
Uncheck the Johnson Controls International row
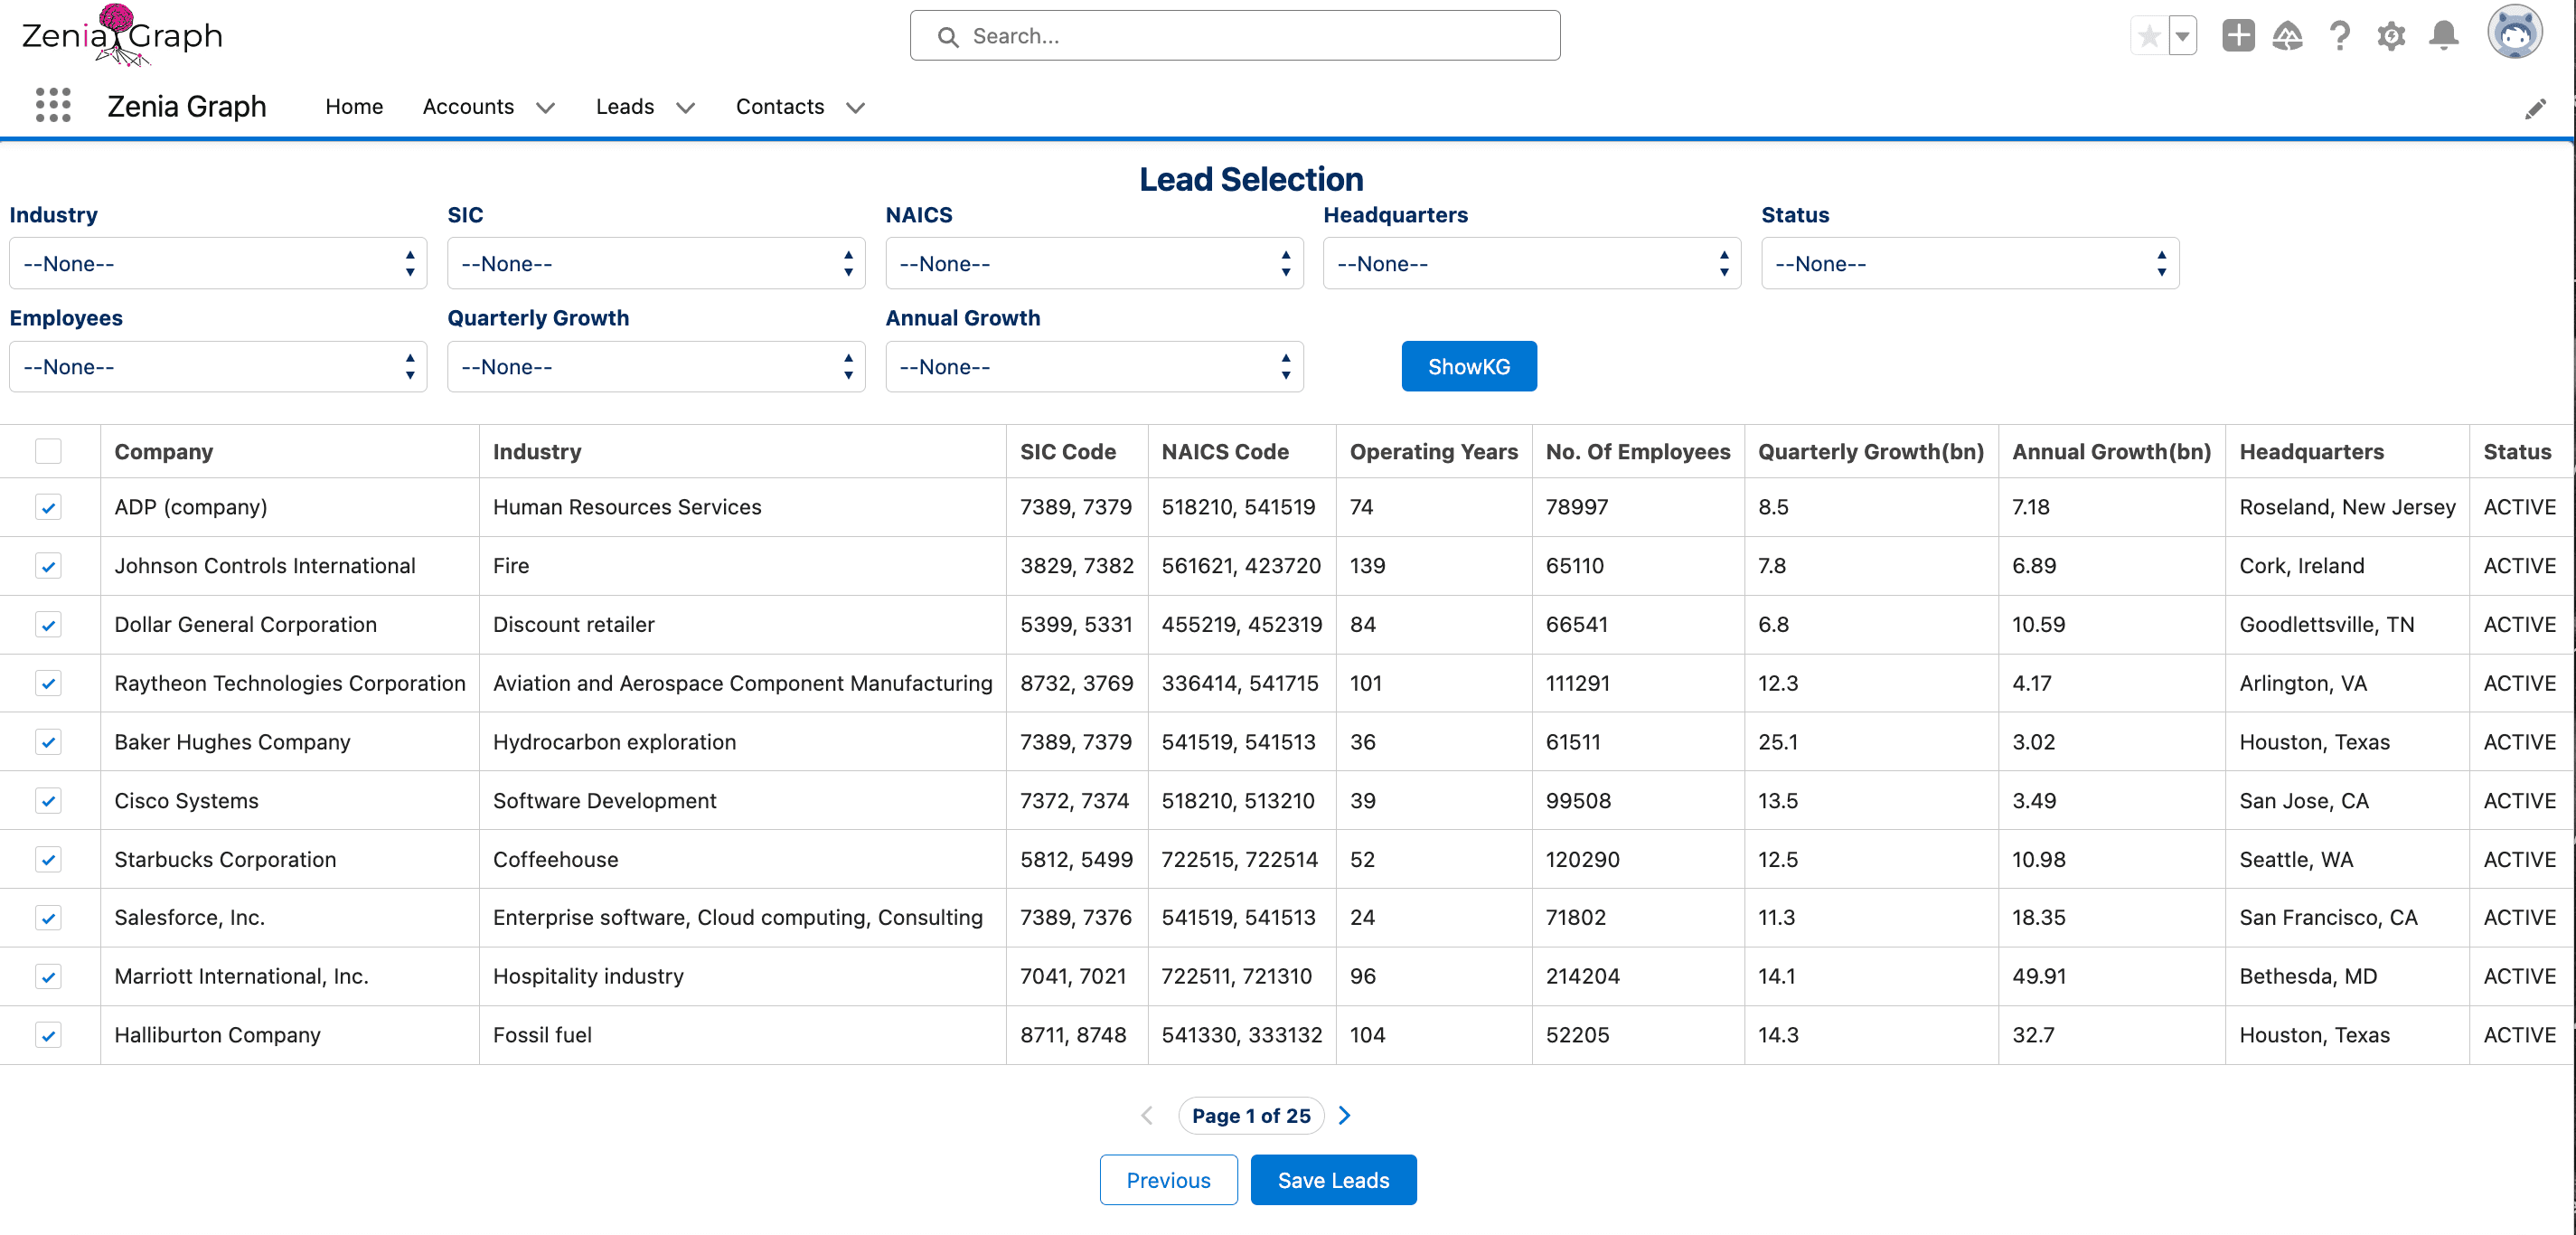(48, 566)
